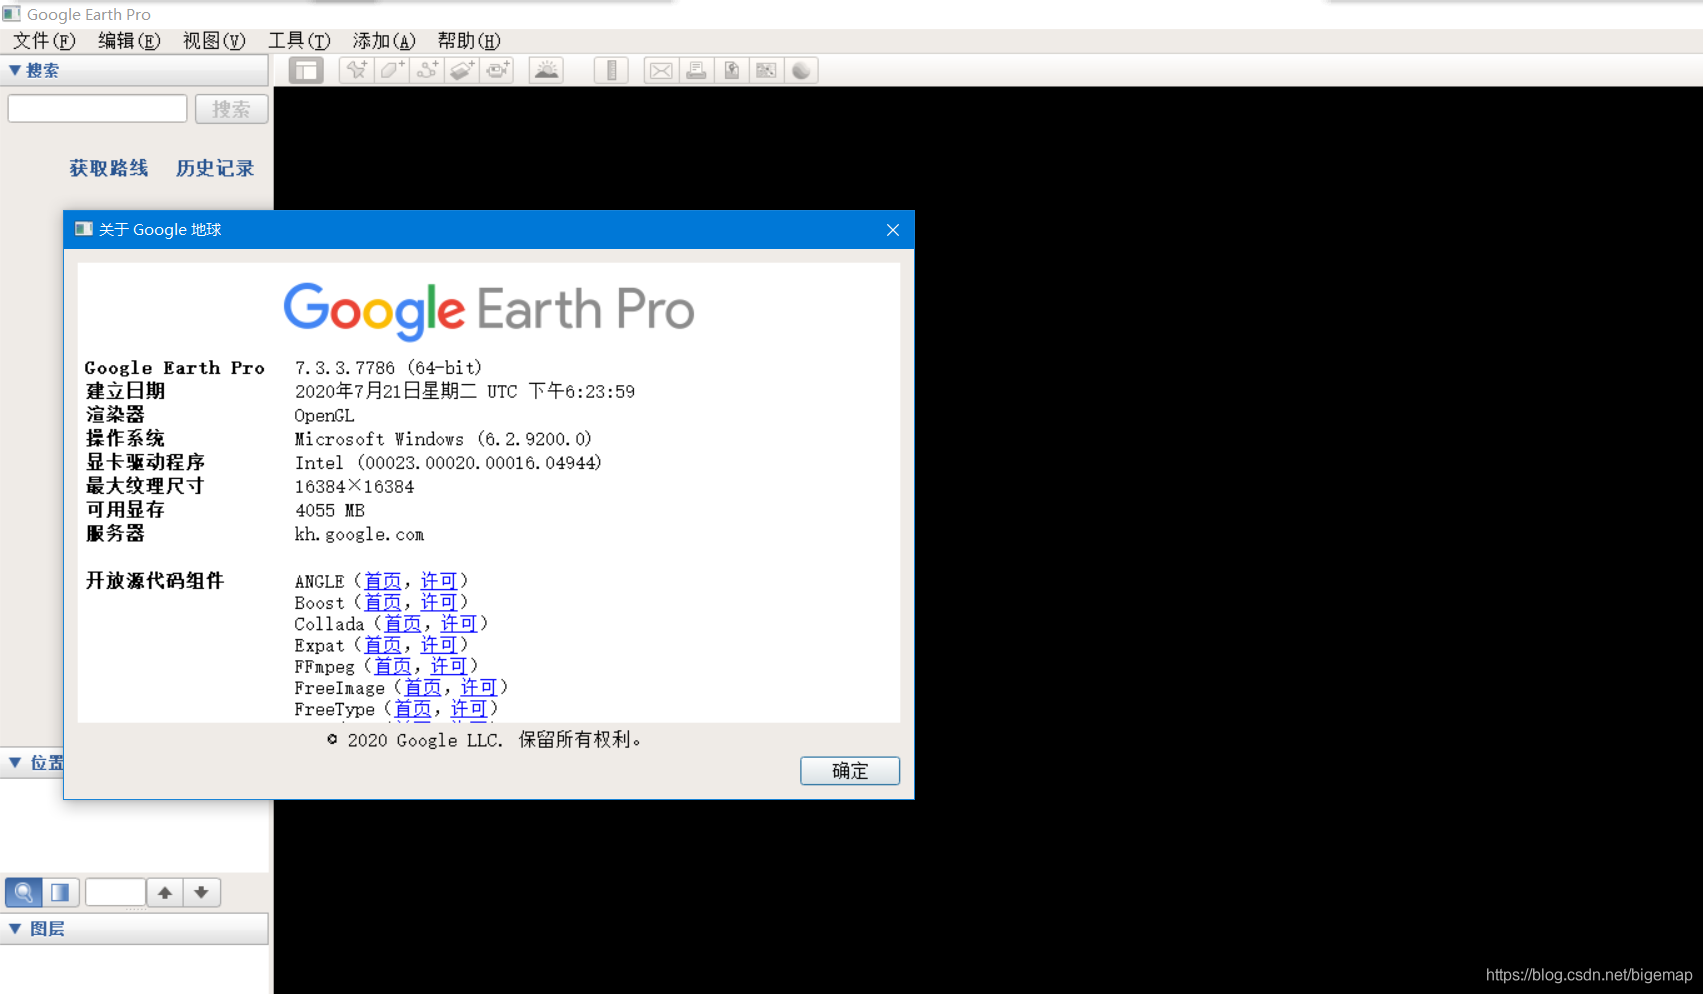Click the places panel split-view icon
Viewport: 1703px width, 994px height.
point(60,892)
